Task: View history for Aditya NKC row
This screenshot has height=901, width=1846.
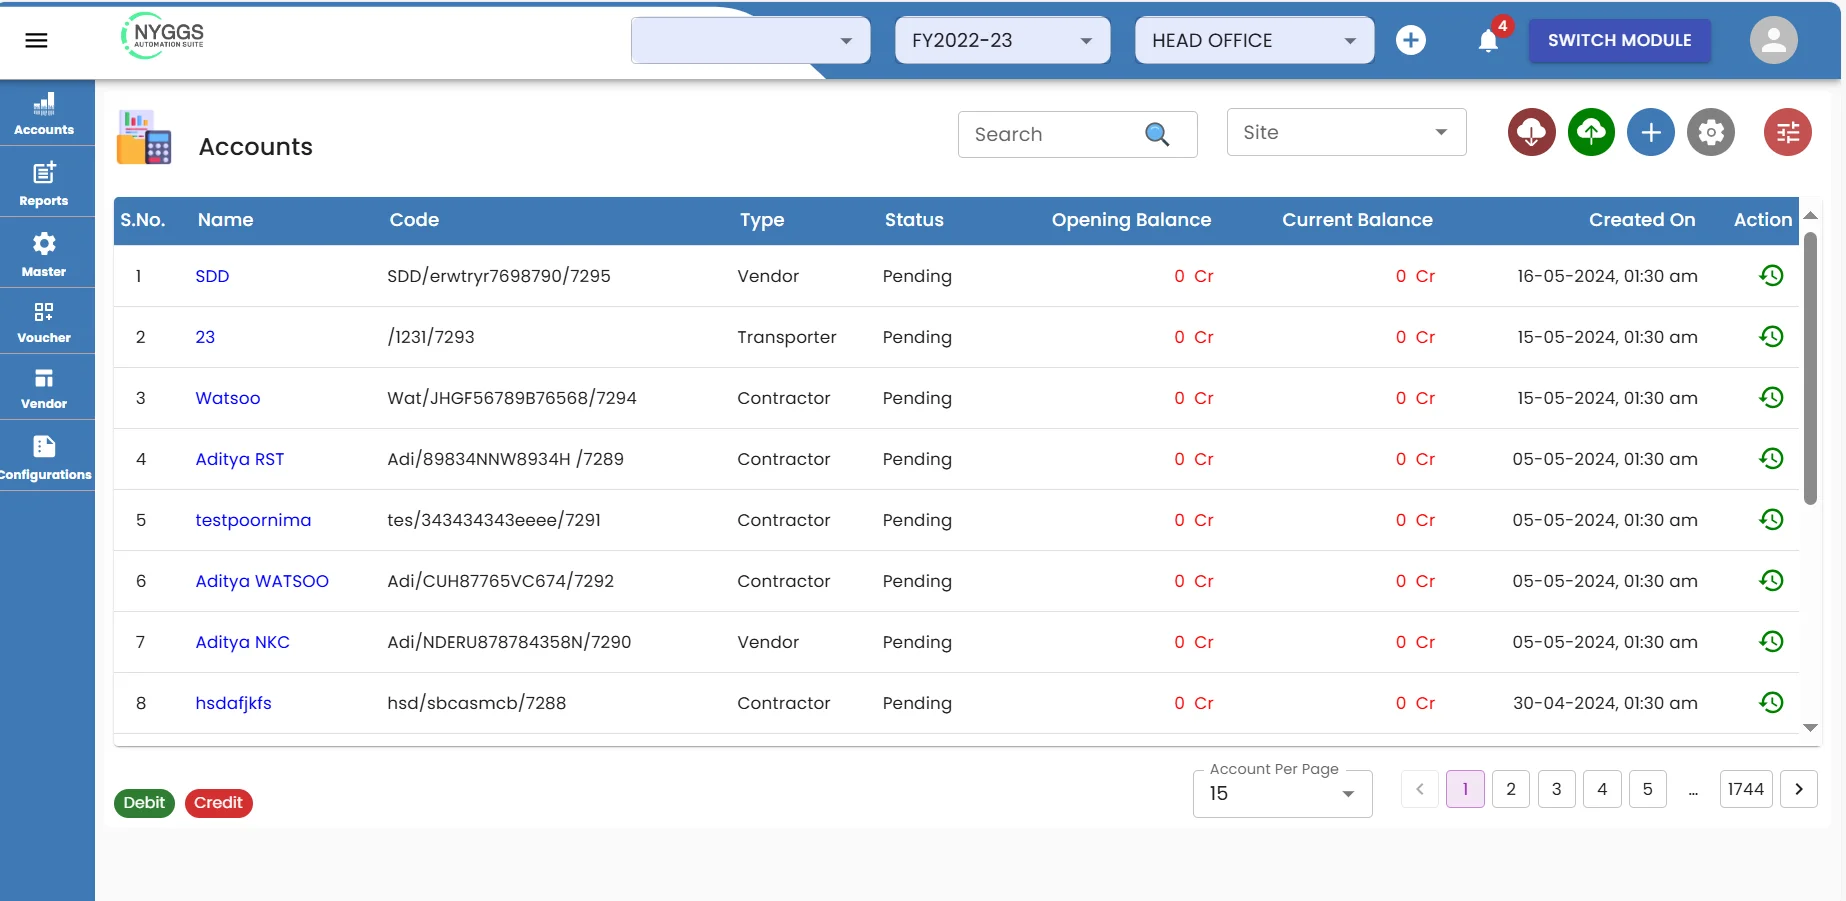Action: (1771, 641)
